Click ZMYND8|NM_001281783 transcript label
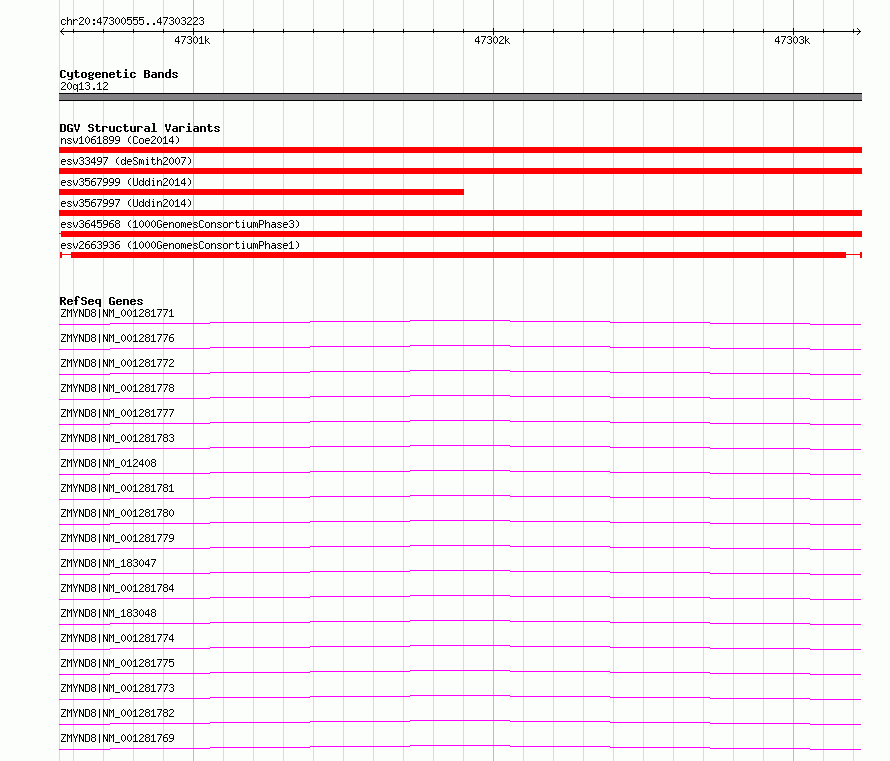The width and height of the screenshot is (890, 761). tap(117, 438)
